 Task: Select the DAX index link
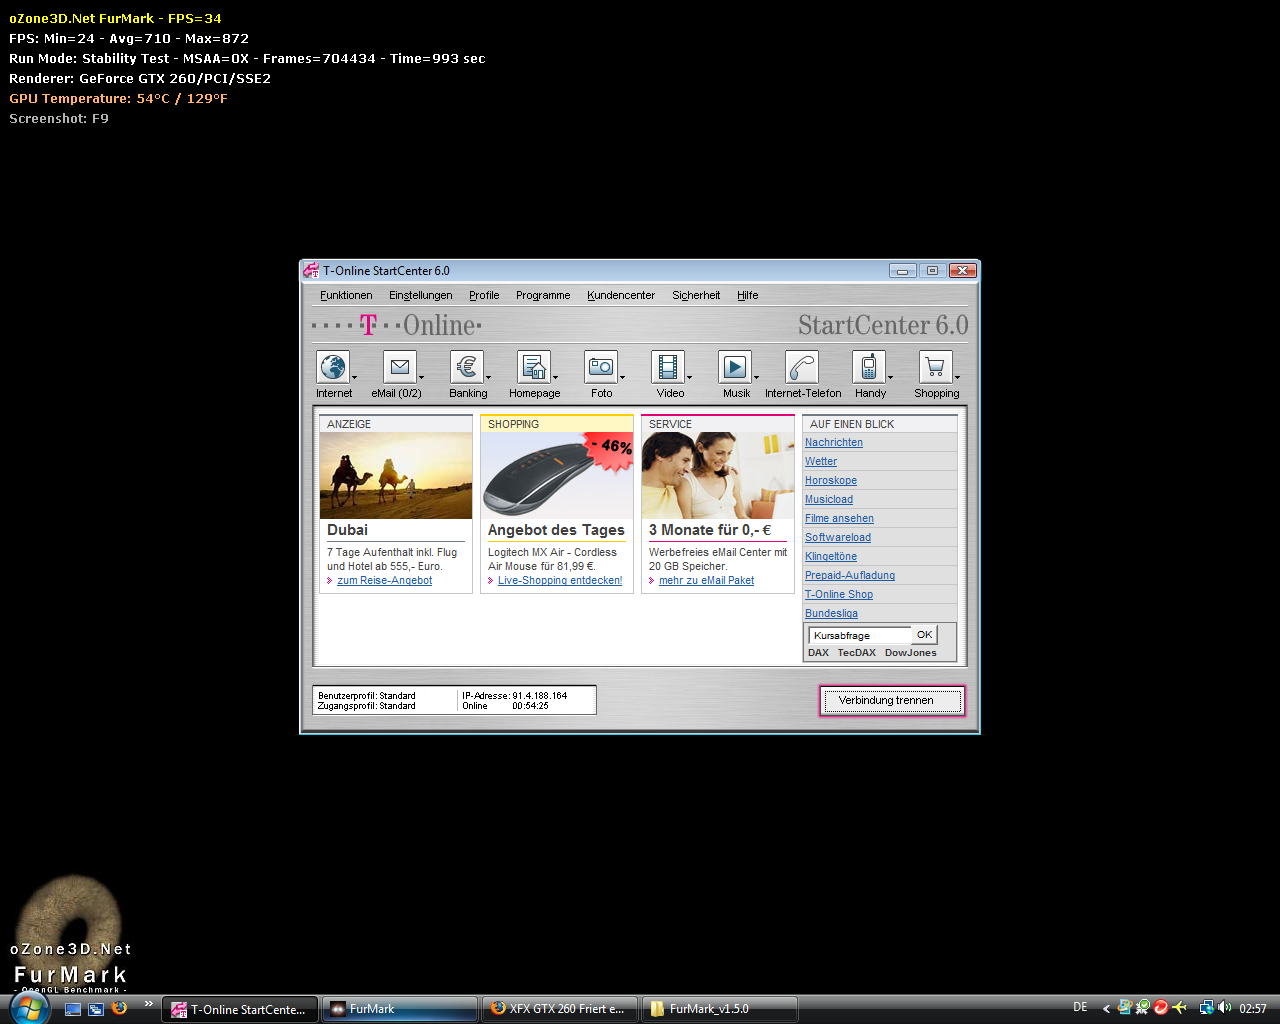point(818,652)
